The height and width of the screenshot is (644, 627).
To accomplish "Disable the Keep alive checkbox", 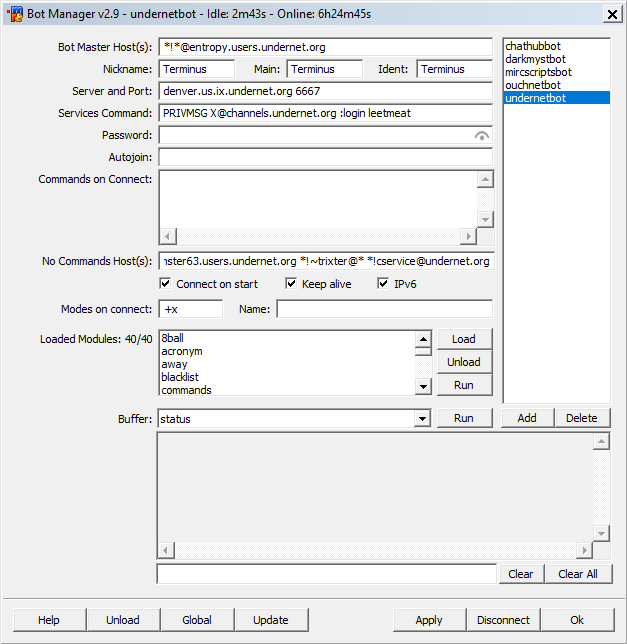I will click(291, 284).
